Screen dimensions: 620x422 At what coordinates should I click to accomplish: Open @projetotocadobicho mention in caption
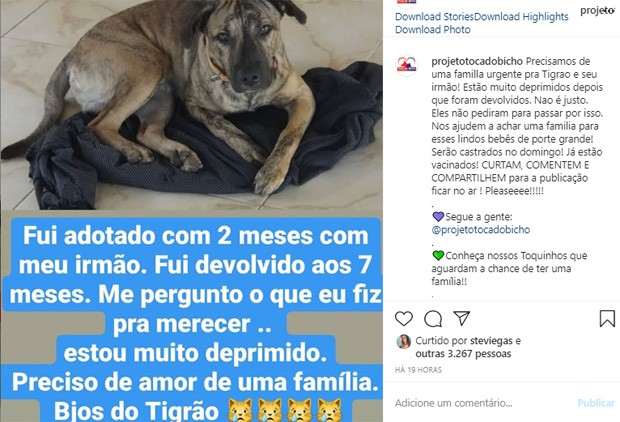tap(480, 230)
